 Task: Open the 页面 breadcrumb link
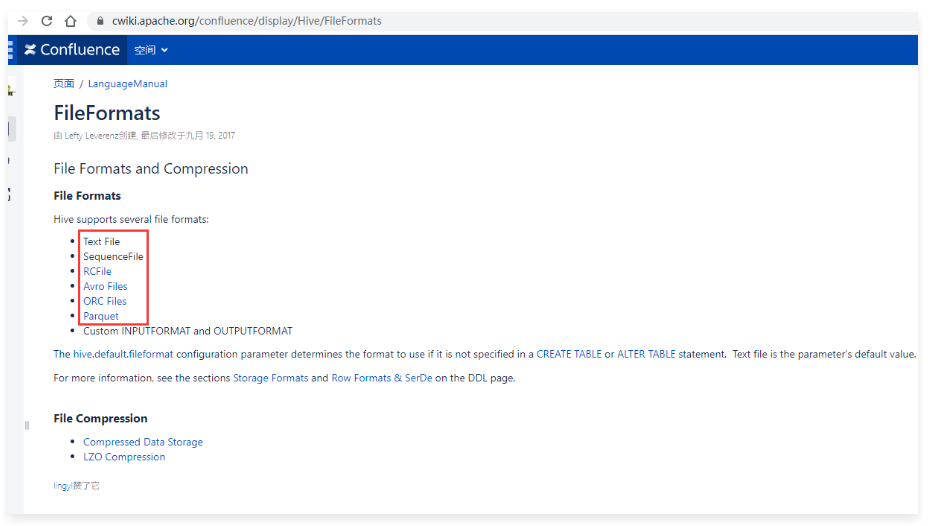point(64,83)
